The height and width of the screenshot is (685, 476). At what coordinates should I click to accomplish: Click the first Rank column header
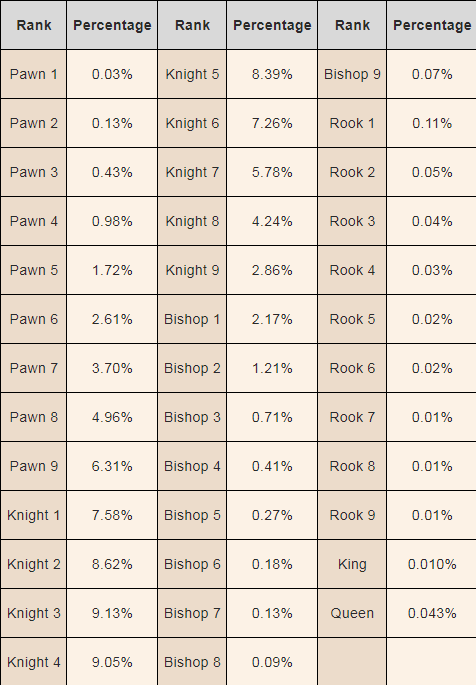tap(34, 25)
